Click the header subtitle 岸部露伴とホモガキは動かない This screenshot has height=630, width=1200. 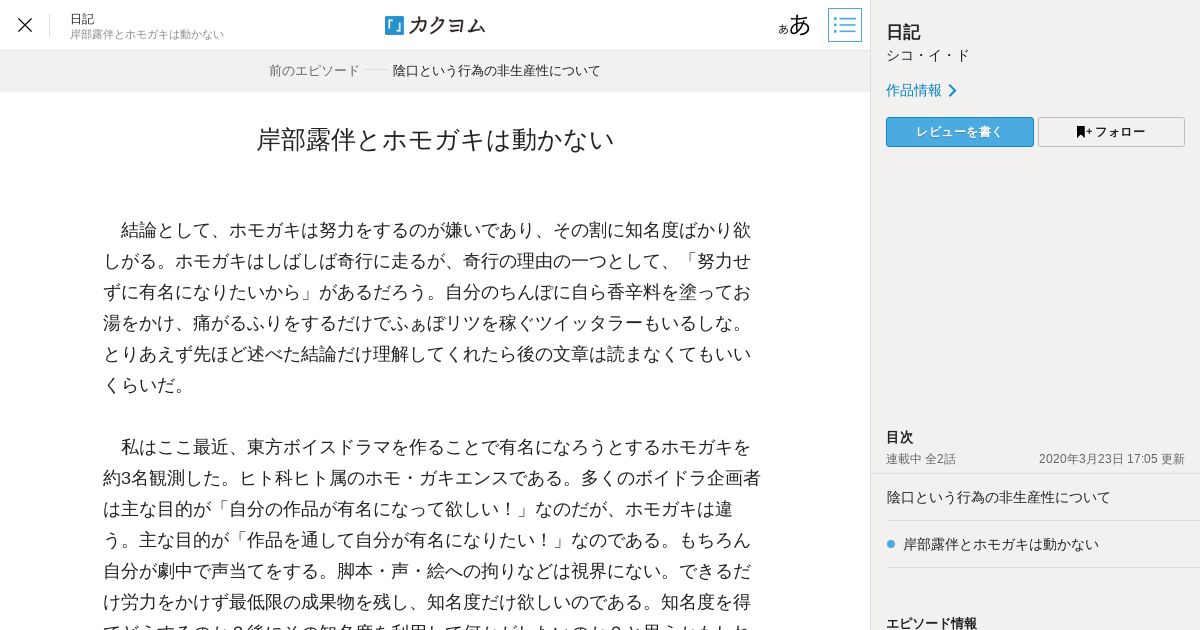147,34
